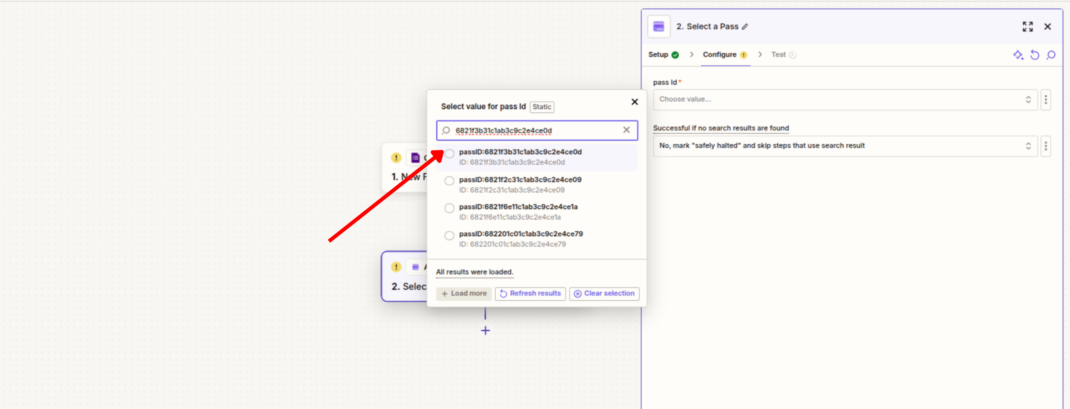
Task: Click into the pass Id search input field
Action: (537, 130)
